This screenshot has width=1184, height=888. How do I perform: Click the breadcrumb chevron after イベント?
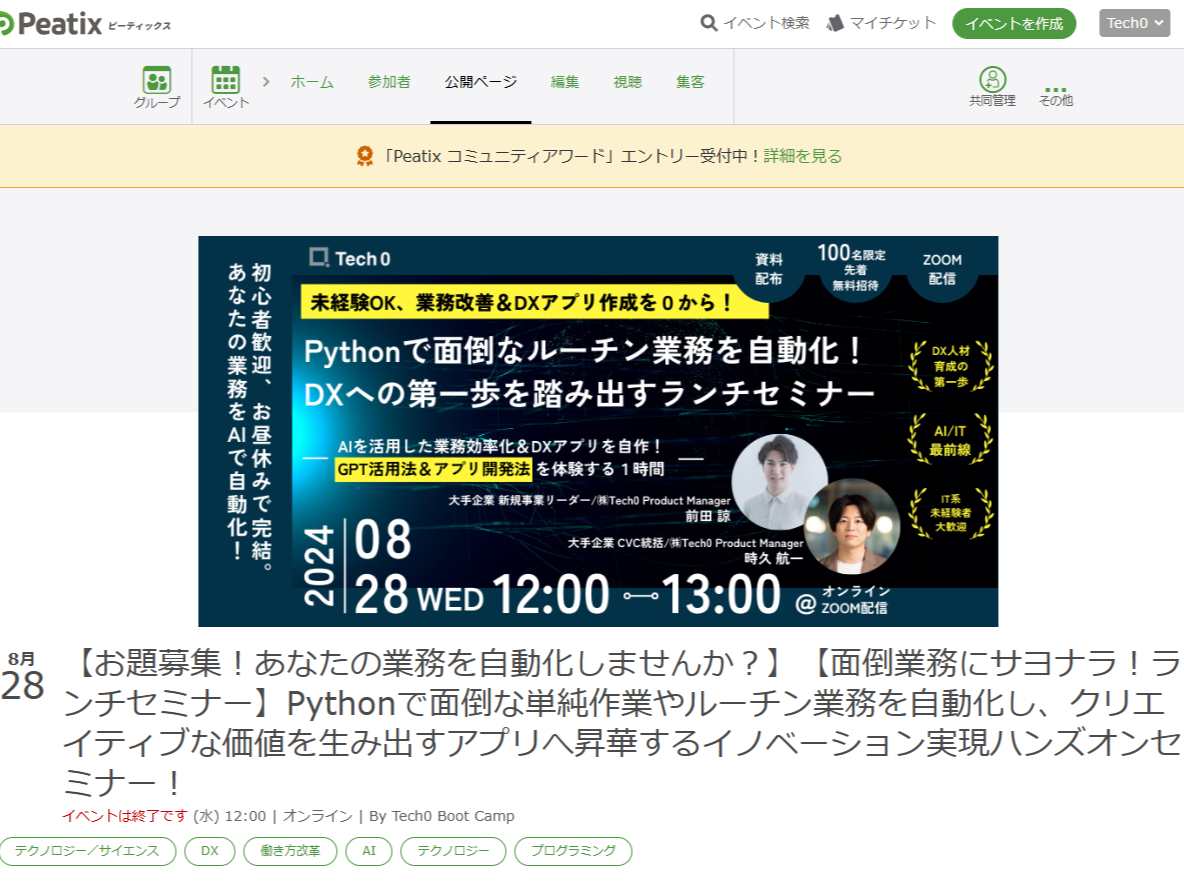[266, 82]
